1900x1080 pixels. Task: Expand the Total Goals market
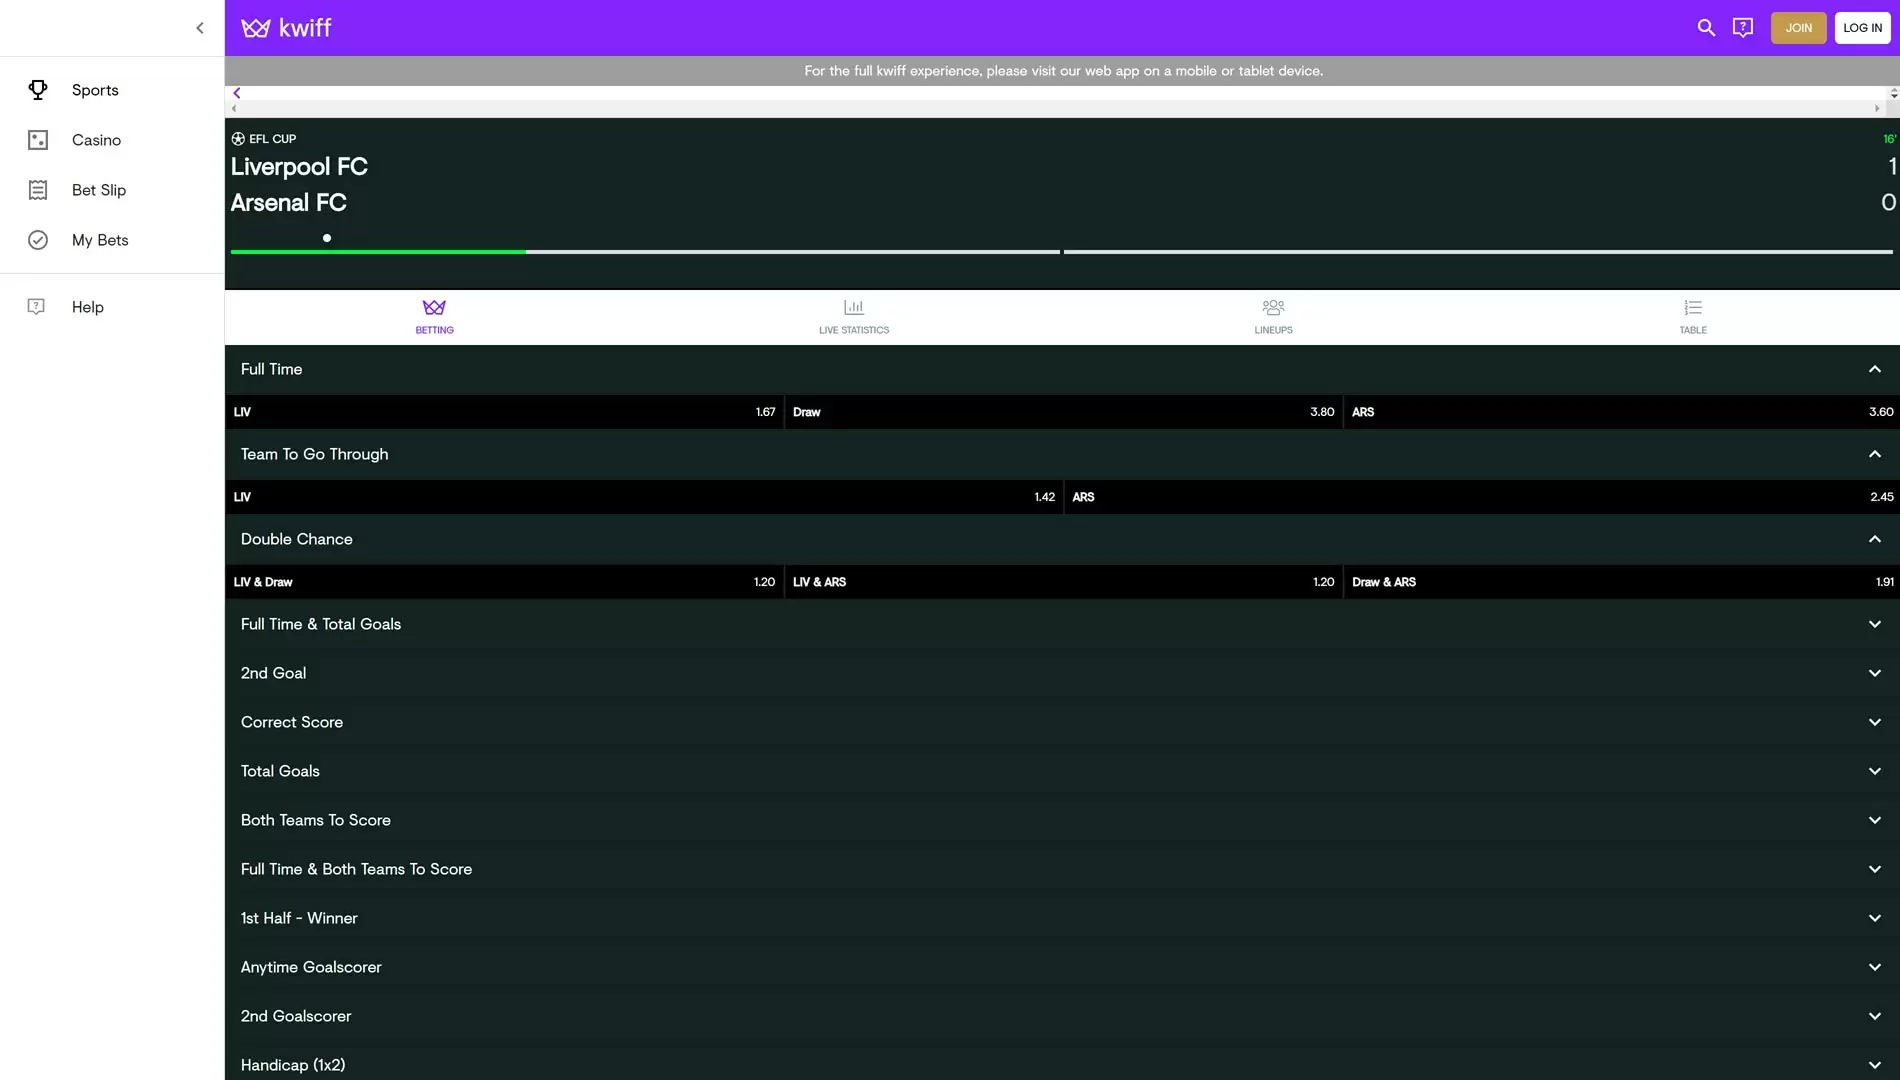pyautogui.click(x=1062, y=771)
